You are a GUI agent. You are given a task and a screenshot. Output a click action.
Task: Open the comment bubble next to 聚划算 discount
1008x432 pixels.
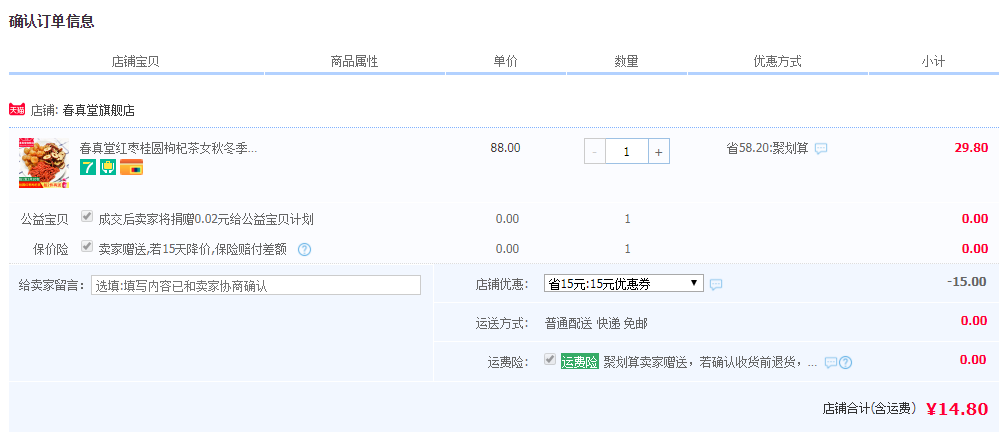821,149
